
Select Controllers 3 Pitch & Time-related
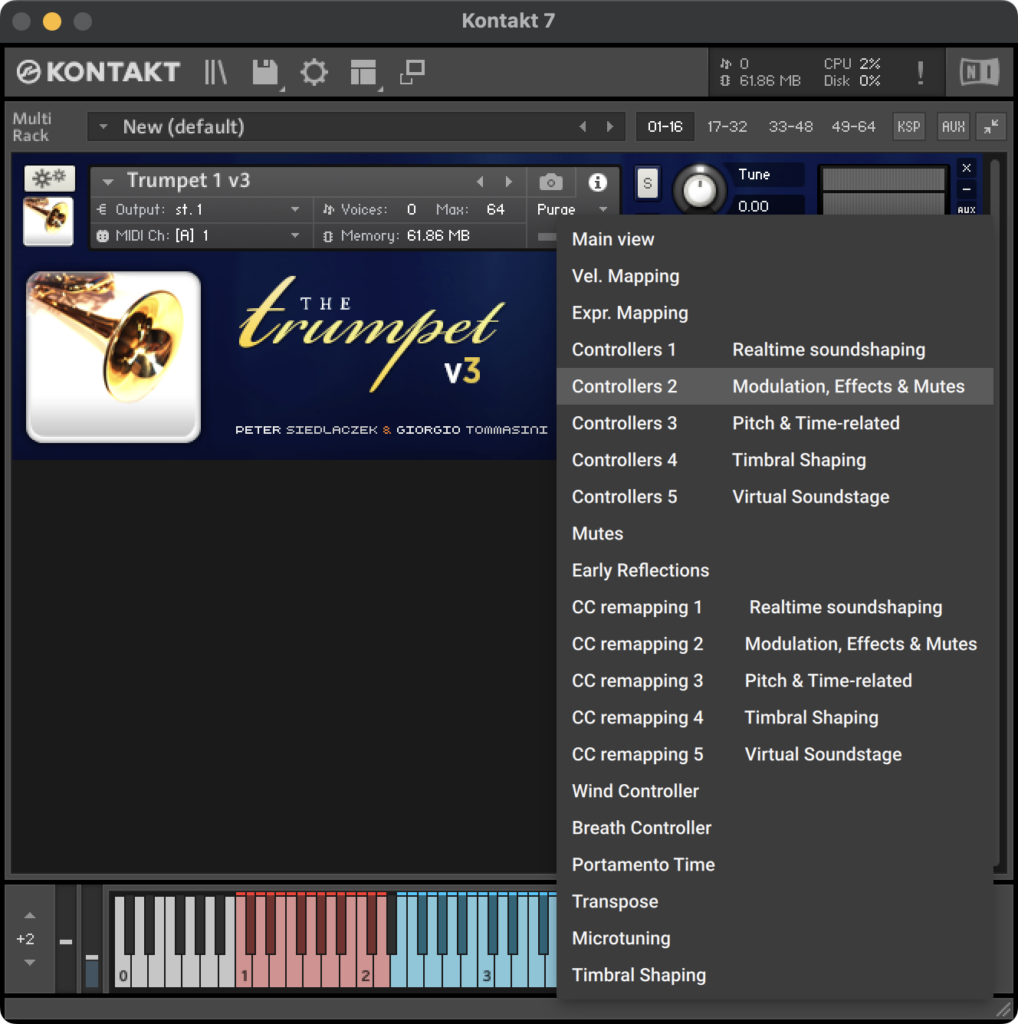[x=775, y=423]
